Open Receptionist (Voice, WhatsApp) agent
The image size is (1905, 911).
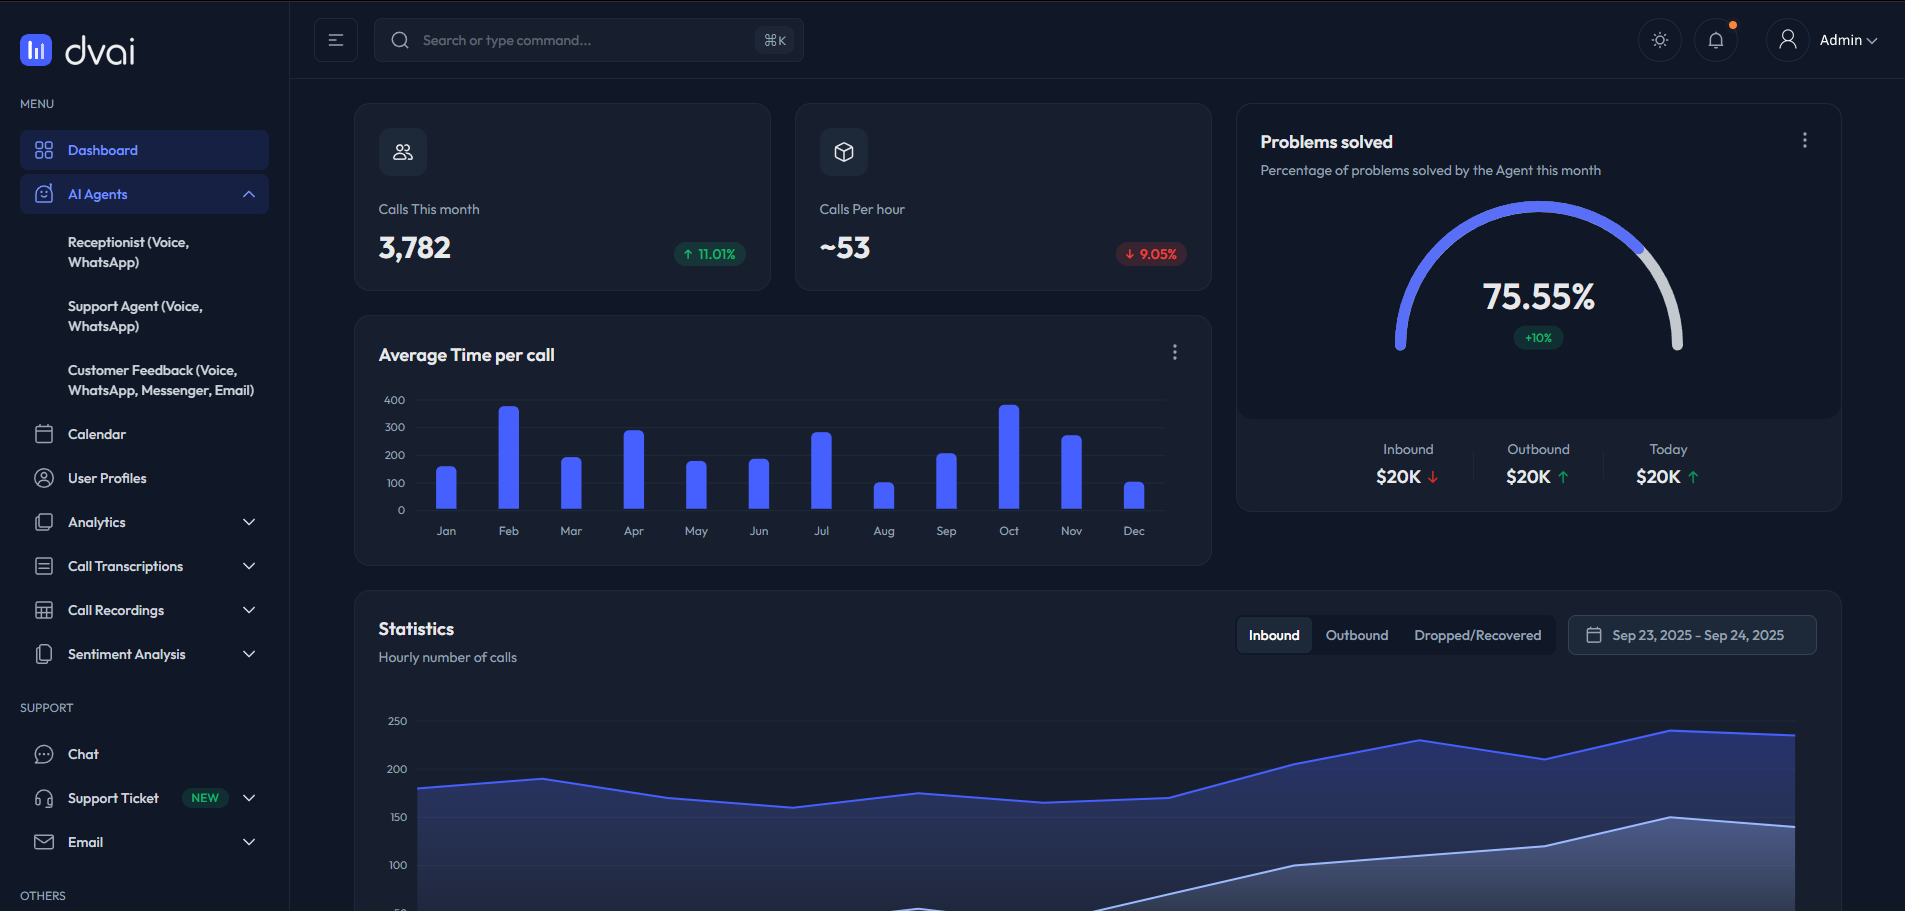coord(128,252)
